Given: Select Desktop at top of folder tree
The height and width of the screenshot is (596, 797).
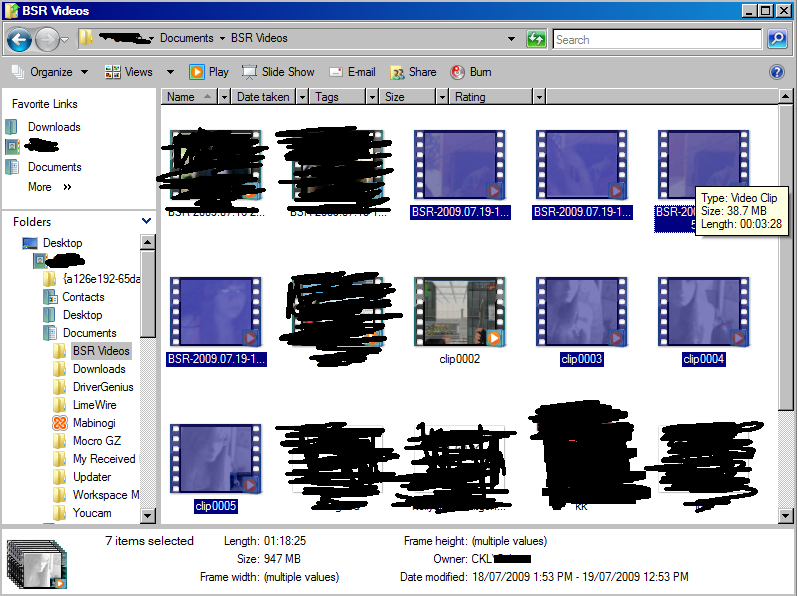Looking at the screenshot, I should point(62,243).
